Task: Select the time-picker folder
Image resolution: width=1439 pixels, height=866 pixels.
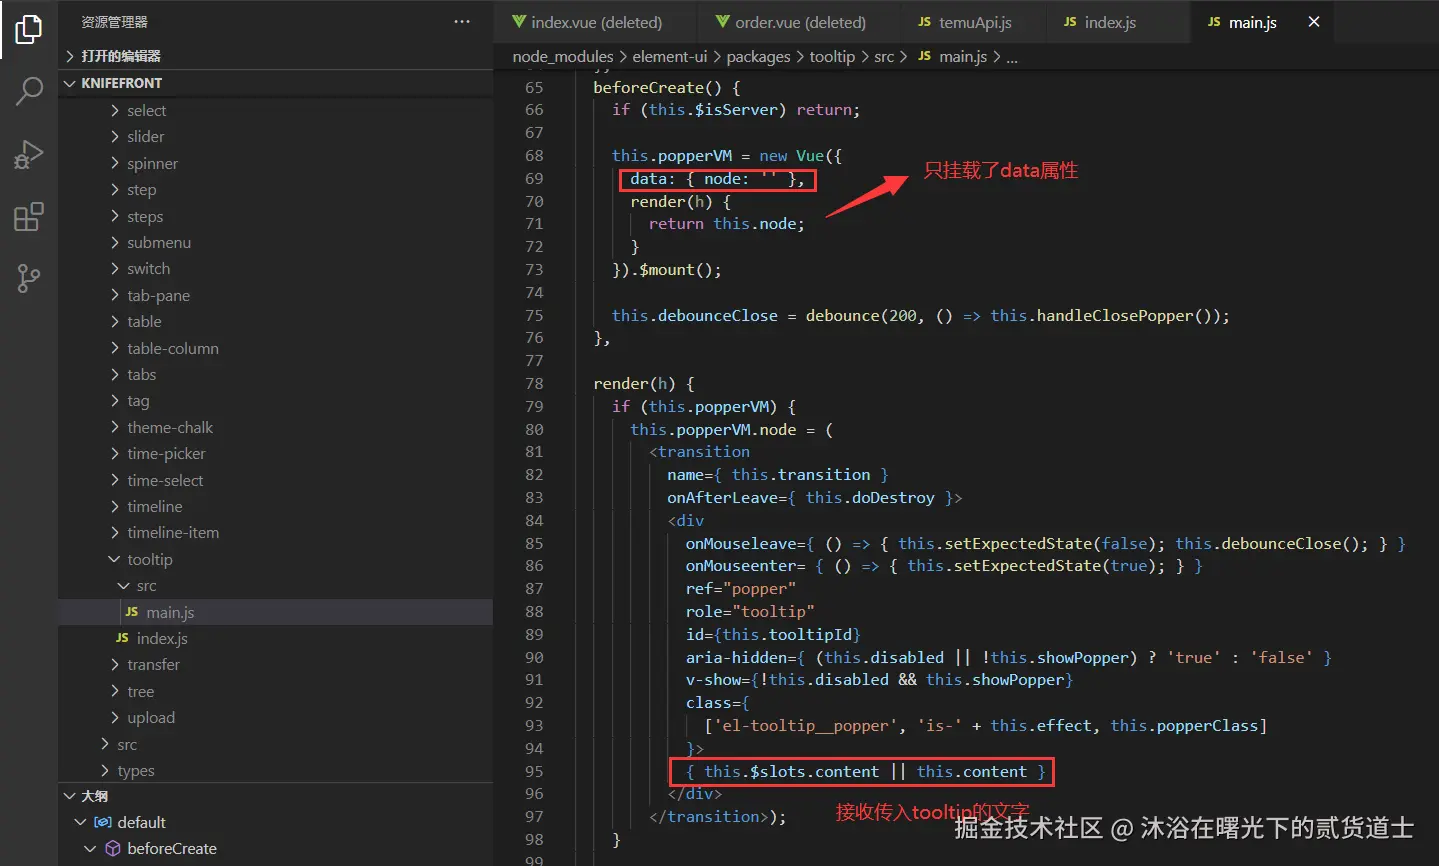Action: click(x=275, y=453)
